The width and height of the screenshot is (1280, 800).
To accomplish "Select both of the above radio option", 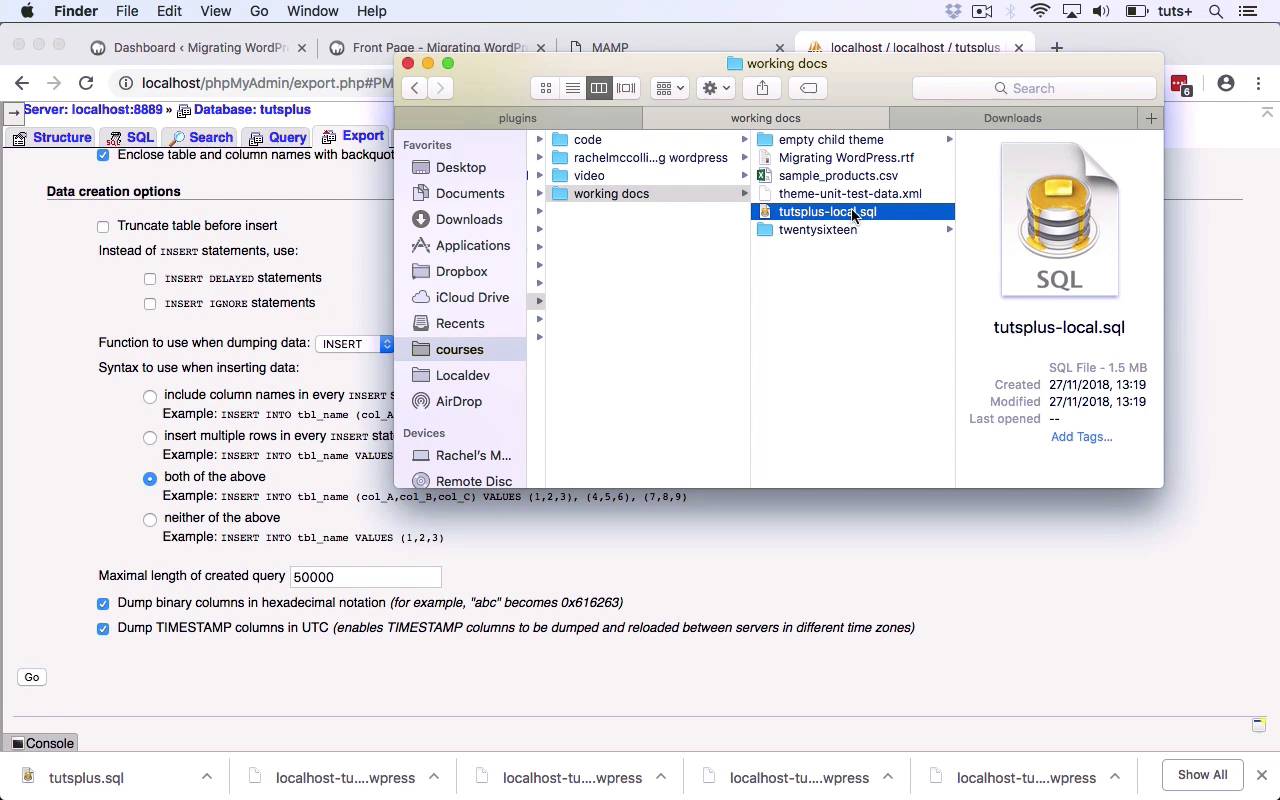I will click(150, 479).
